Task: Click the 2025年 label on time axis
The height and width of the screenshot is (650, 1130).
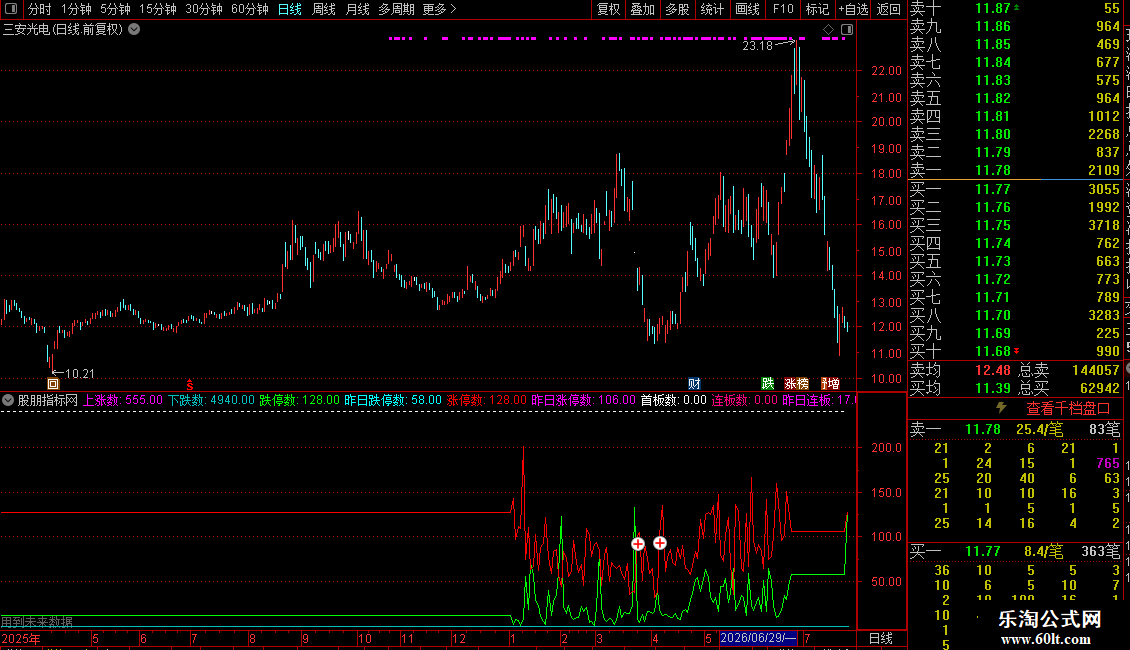Action: tap(21, 638)
